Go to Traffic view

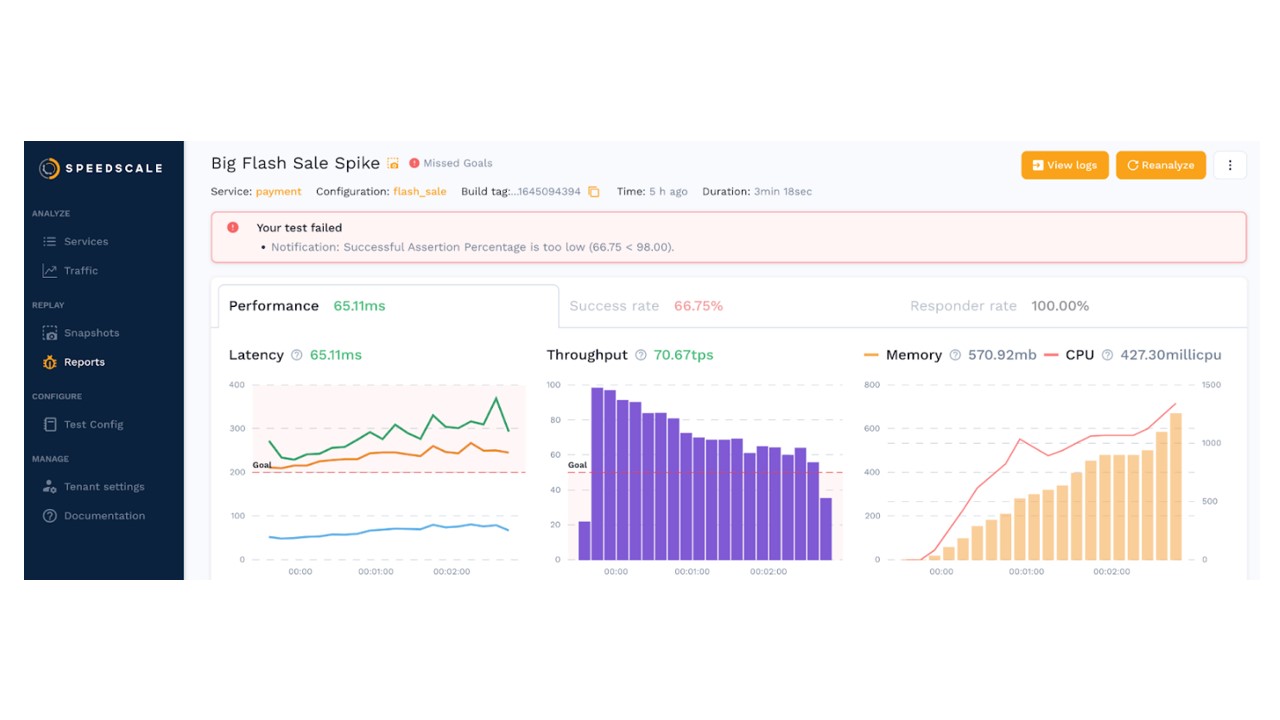[x=80, y=270]
